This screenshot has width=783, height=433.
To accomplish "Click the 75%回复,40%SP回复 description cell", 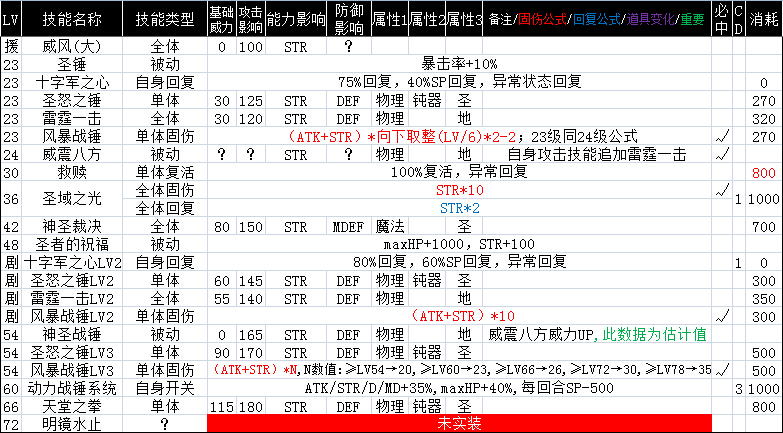I will coord(459,82).
